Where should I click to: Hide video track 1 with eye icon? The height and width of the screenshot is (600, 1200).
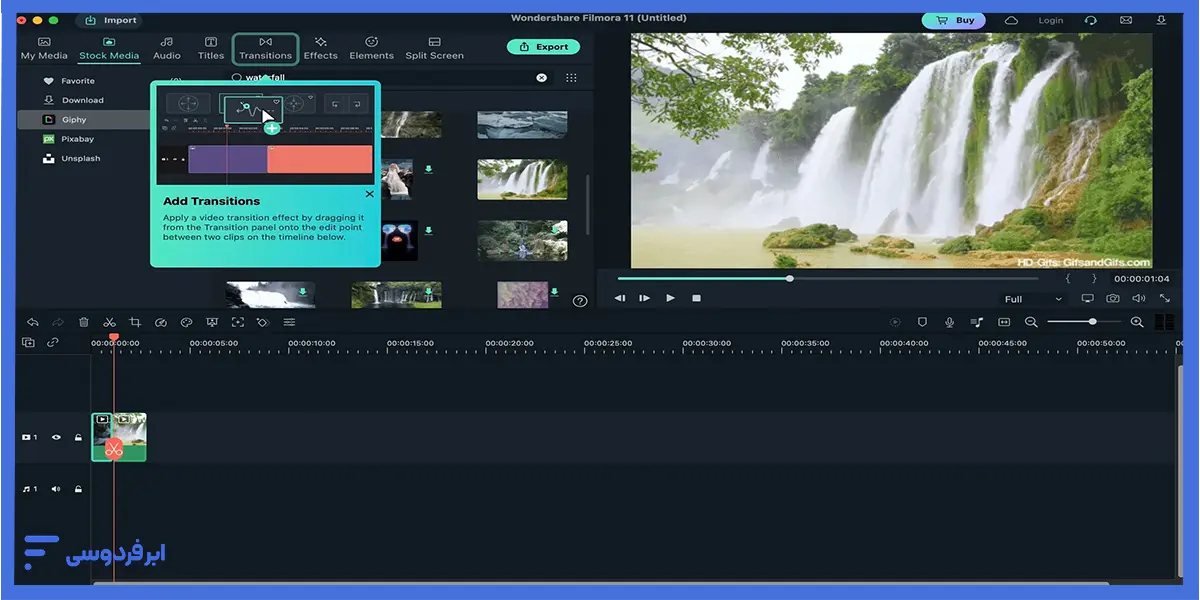56,437
